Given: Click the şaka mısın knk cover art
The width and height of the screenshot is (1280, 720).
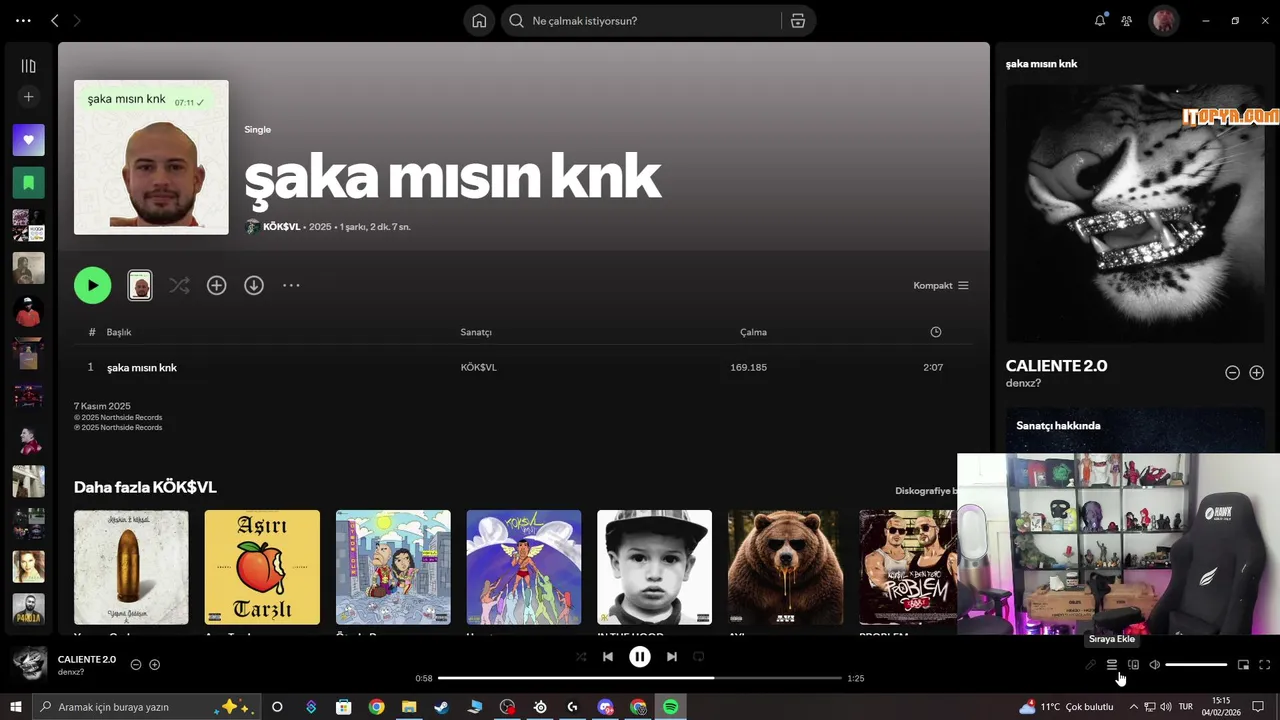Looking at the screenshot, I should click(x=151, y=157).
